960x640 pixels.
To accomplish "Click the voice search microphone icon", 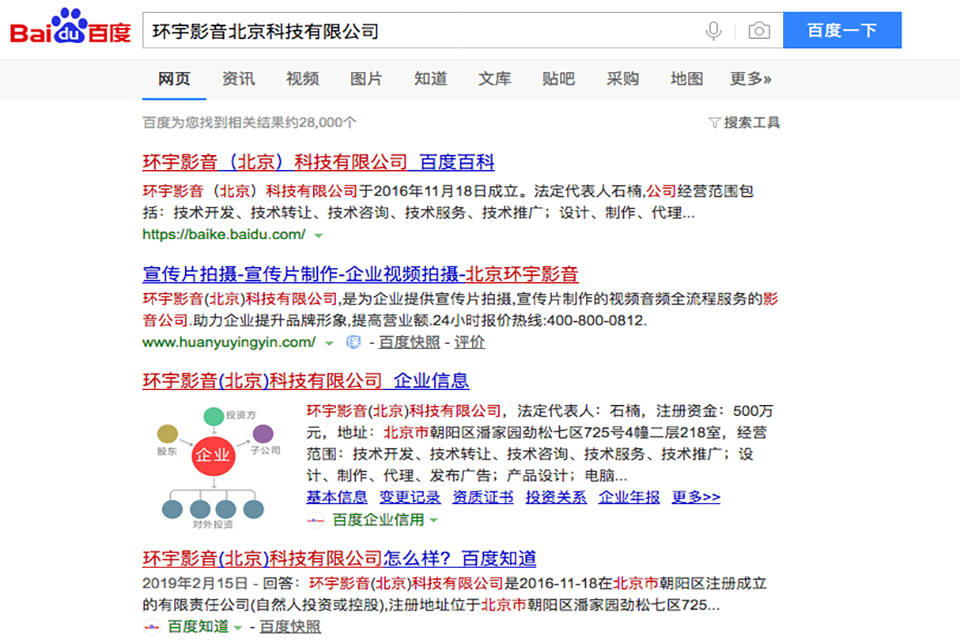I will pyautogui.click(x=713, y=30).
